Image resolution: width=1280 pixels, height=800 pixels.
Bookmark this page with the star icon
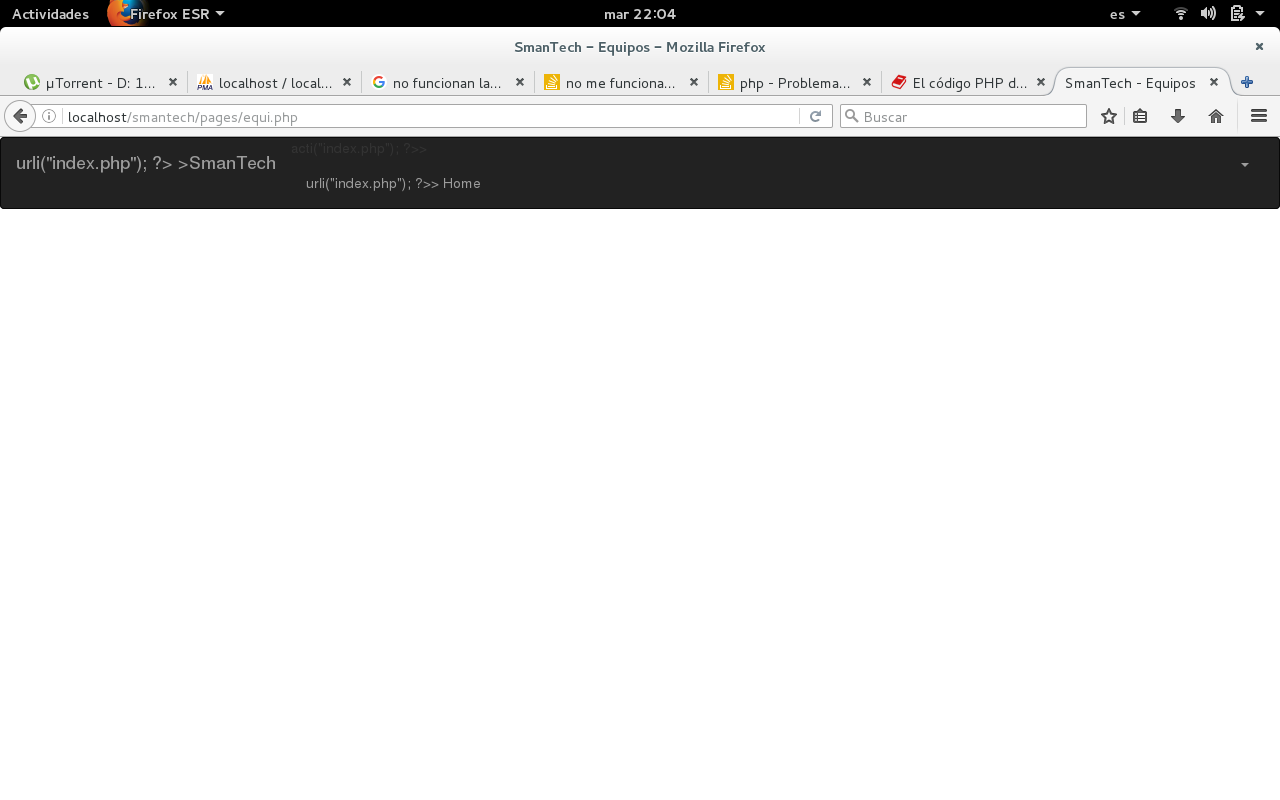click(x=1108, y=116)
